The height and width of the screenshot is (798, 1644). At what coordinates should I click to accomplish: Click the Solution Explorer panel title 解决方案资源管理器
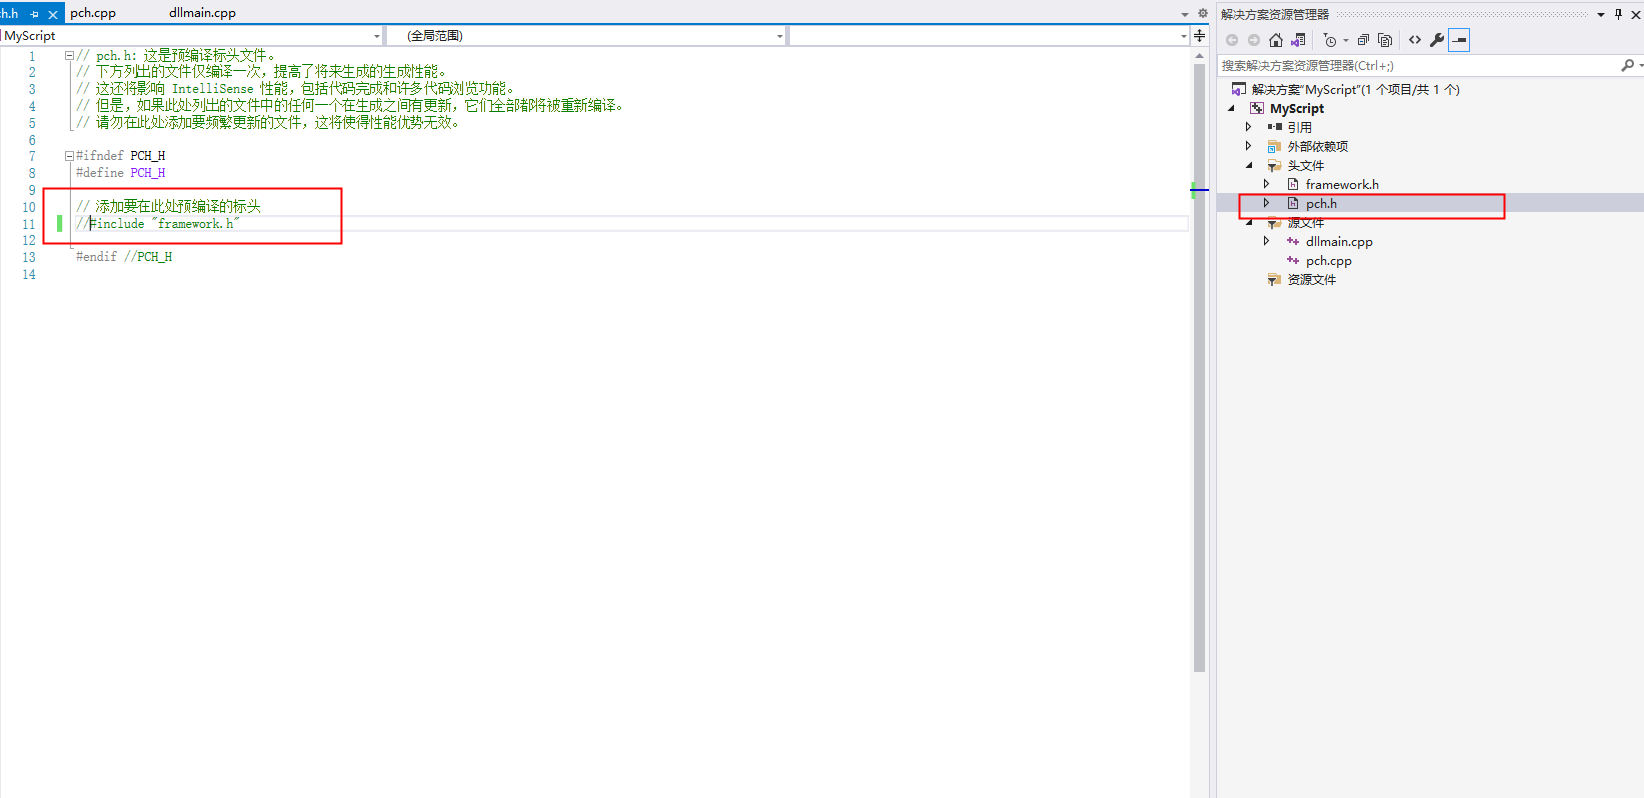1275,14
